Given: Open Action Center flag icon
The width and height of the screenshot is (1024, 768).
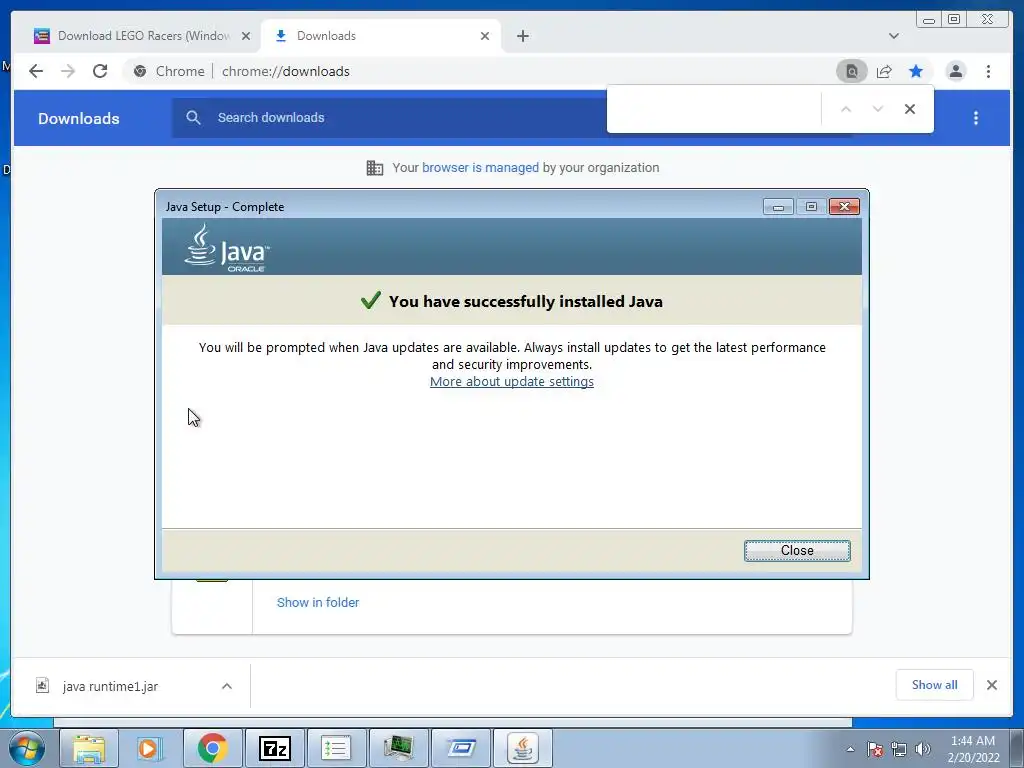Looking at the screenshot, I should 874,749.
